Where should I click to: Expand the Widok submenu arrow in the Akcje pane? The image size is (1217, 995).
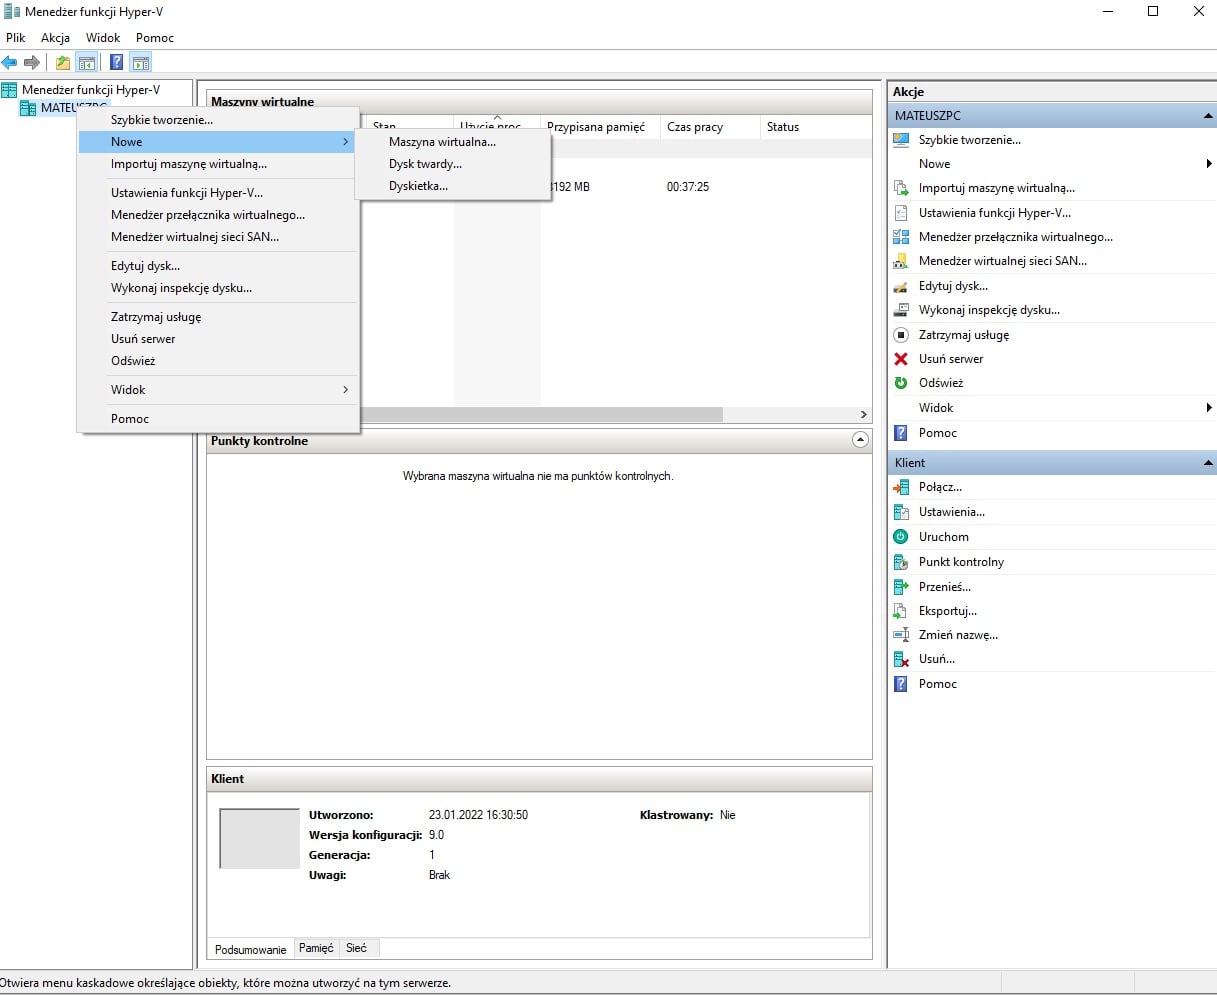tap(1209, 408)
